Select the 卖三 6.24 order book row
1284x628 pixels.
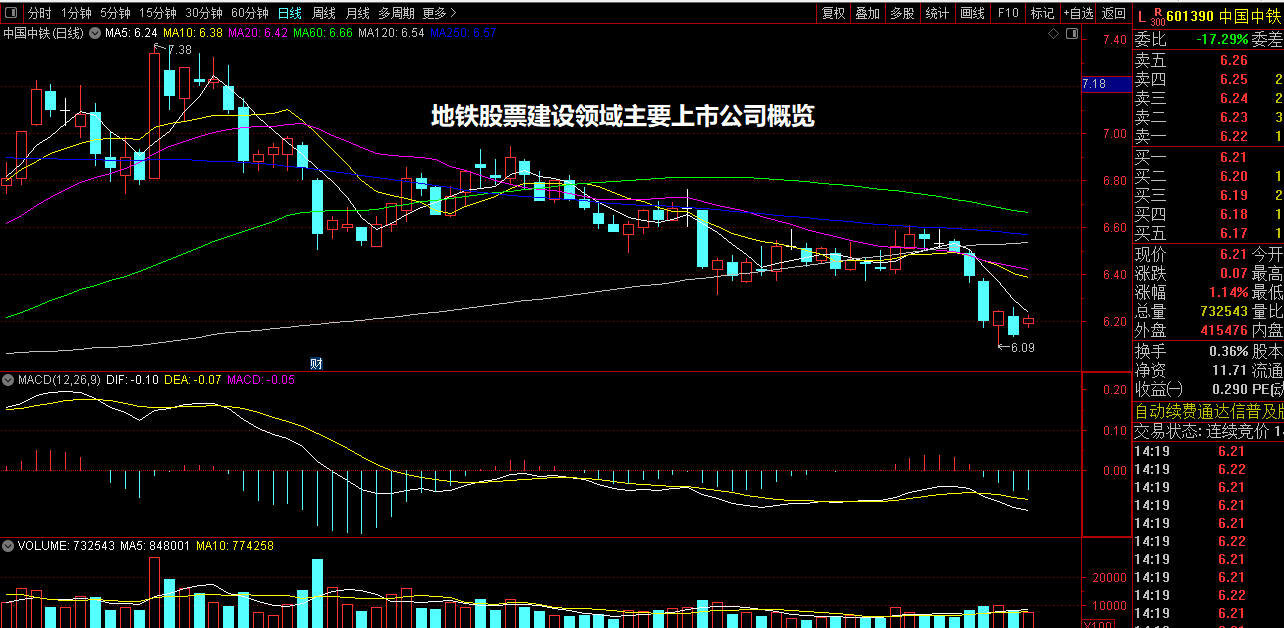pyautogui.click(x=1208, y=98)
